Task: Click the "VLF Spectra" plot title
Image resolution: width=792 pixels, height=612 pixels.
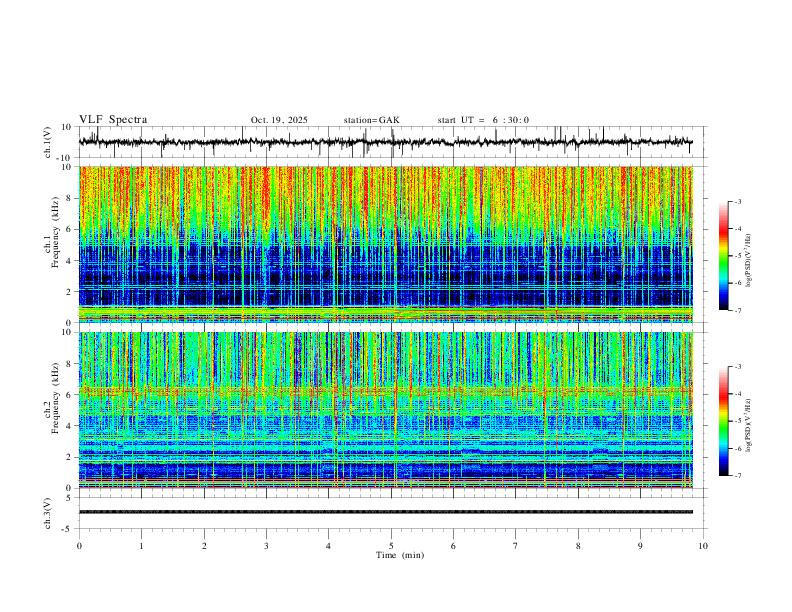Action: pos(113,120)
